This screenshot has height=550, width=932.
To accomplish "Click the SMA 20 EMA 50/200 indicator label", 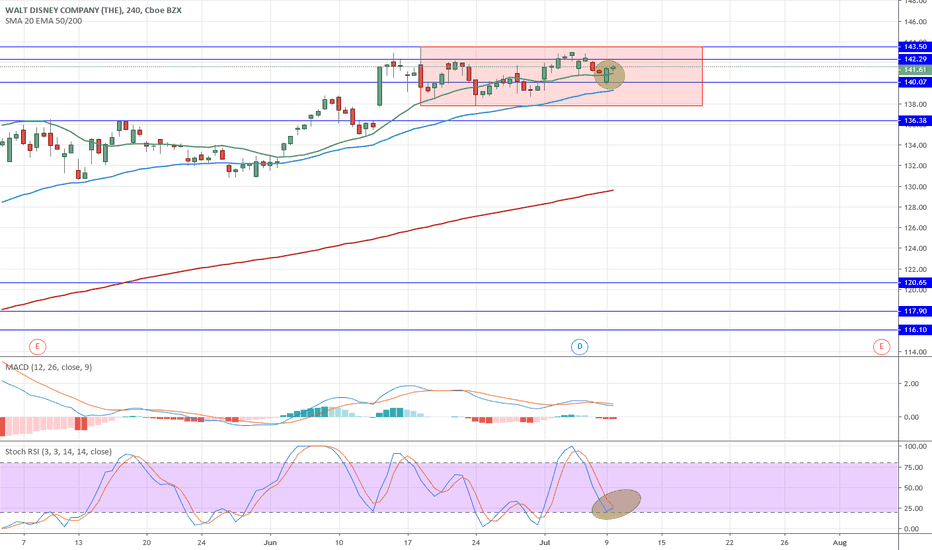I will (x=43, y=21).
